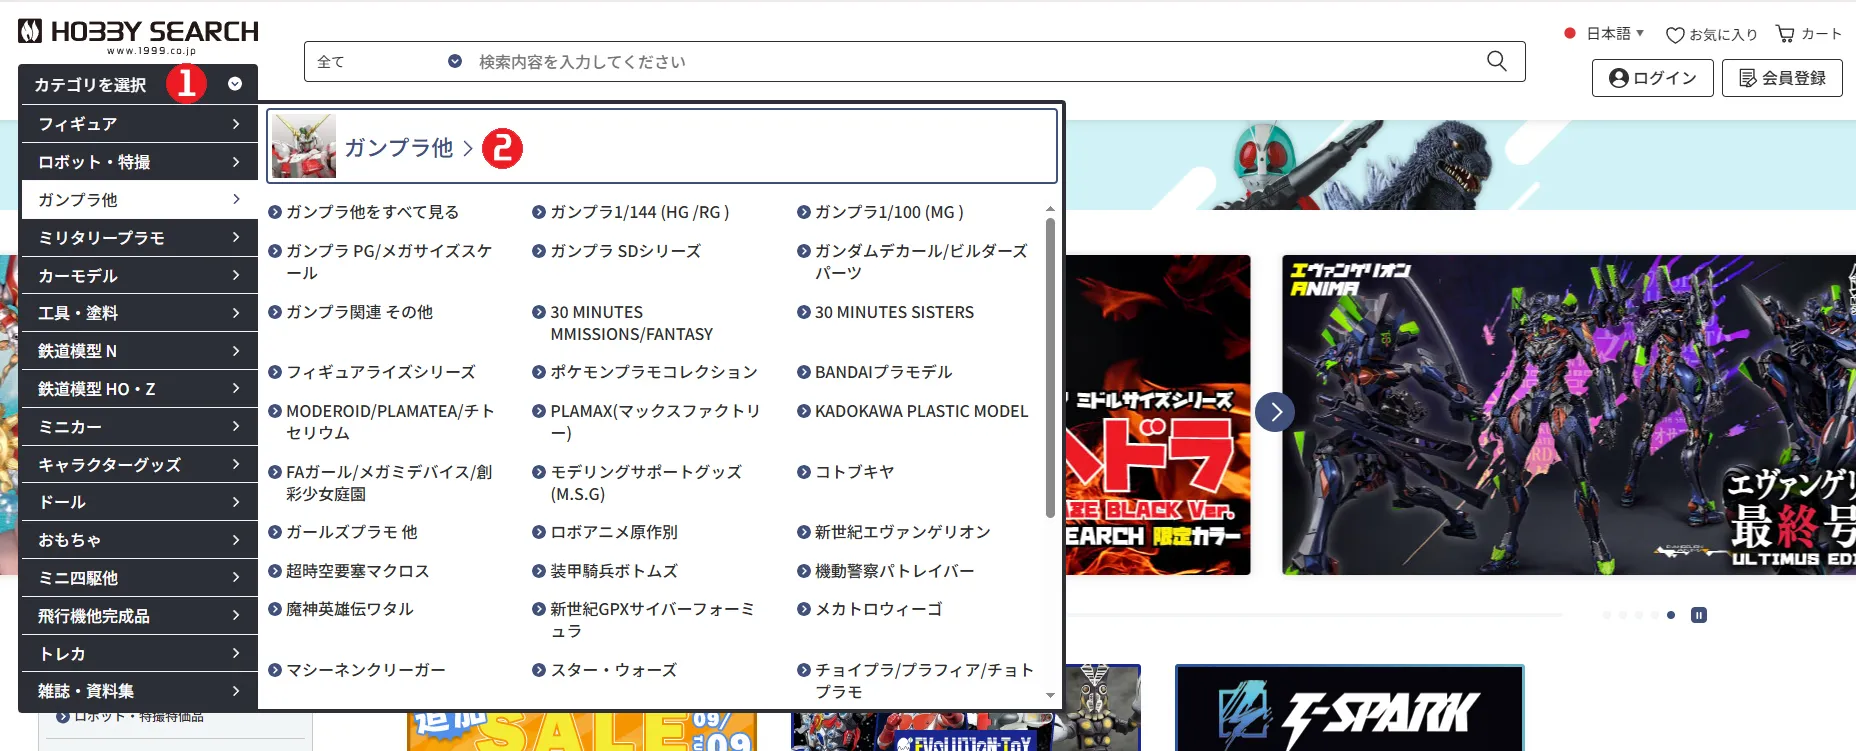Open ガンプラ1/144 (HG/RG) link

[x=640, y=212]
